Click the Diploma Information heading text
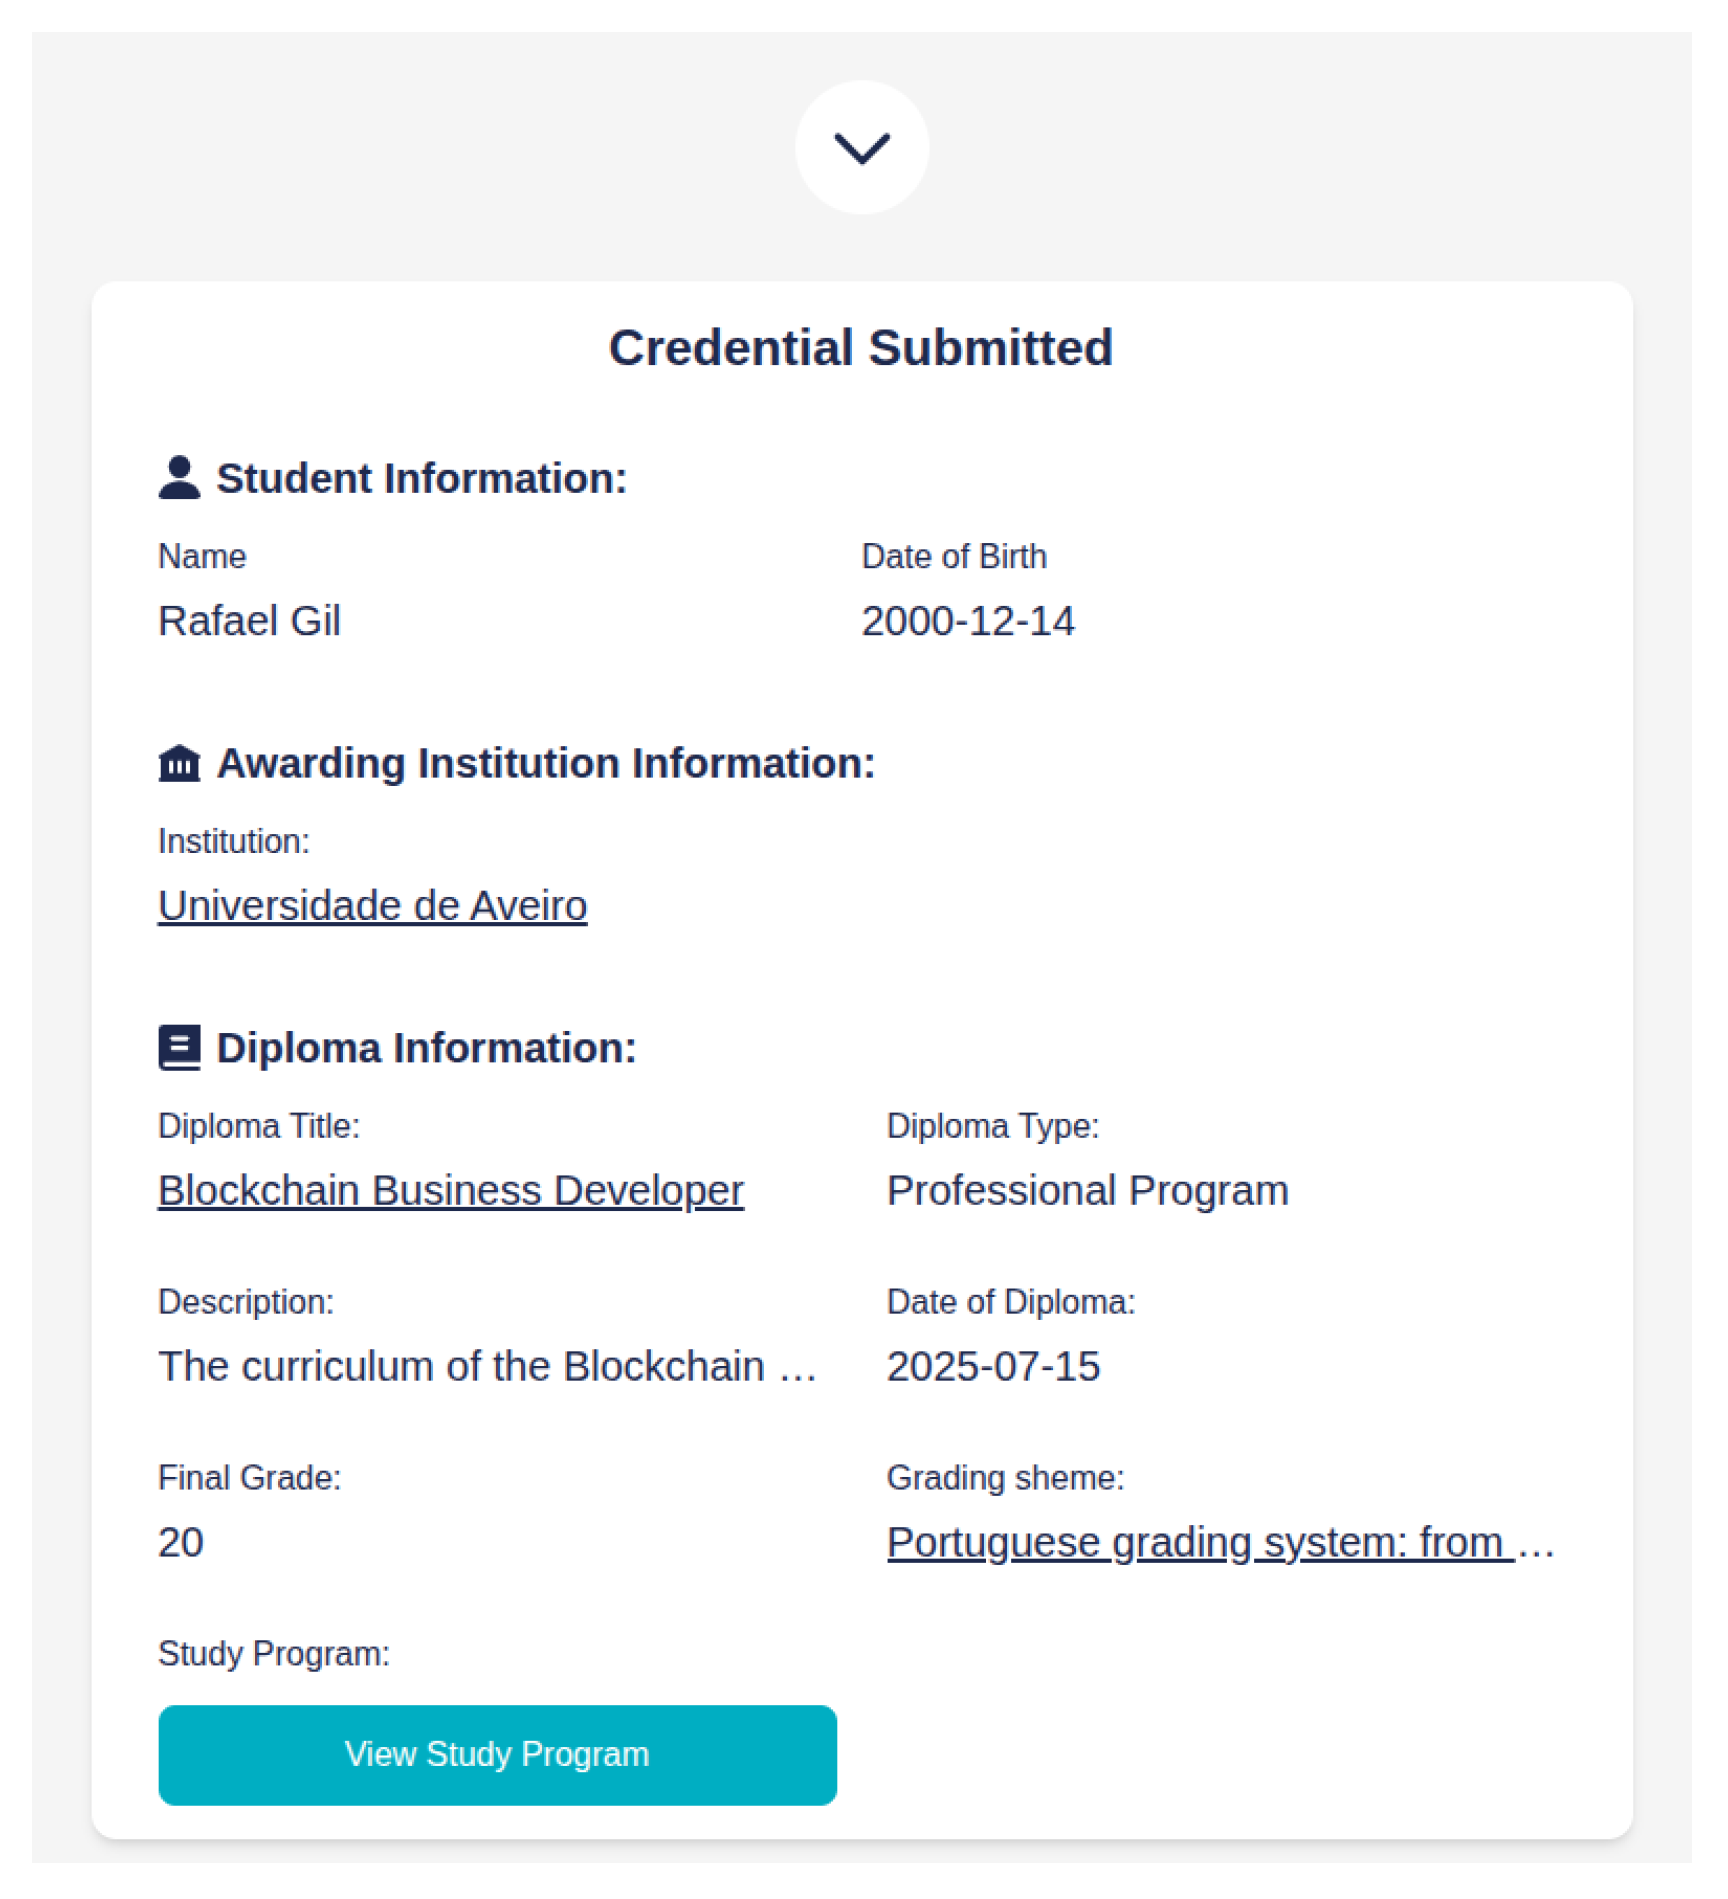Viewport: 1728px width, 1899px height. (426, 1049)
